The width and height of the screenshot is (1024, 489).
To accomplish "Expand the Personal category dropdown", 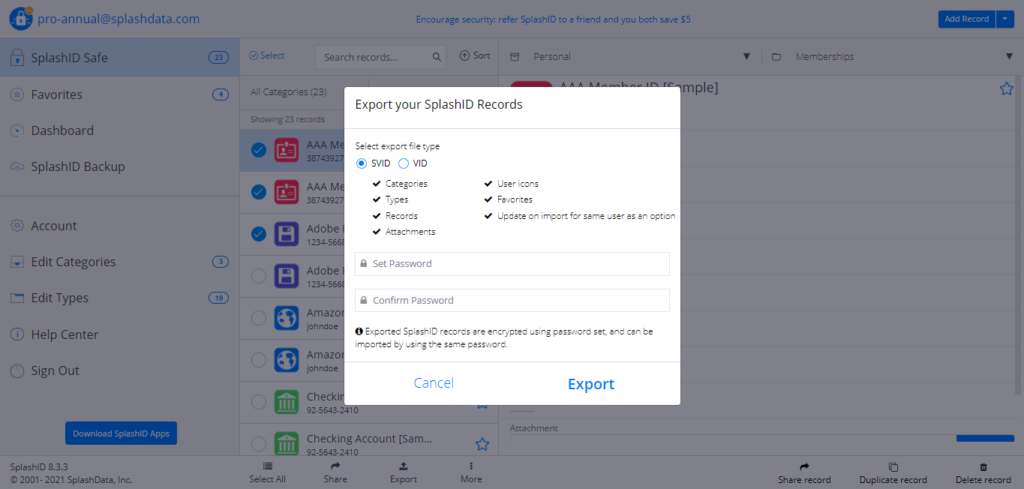I will (x=746, y=57).
